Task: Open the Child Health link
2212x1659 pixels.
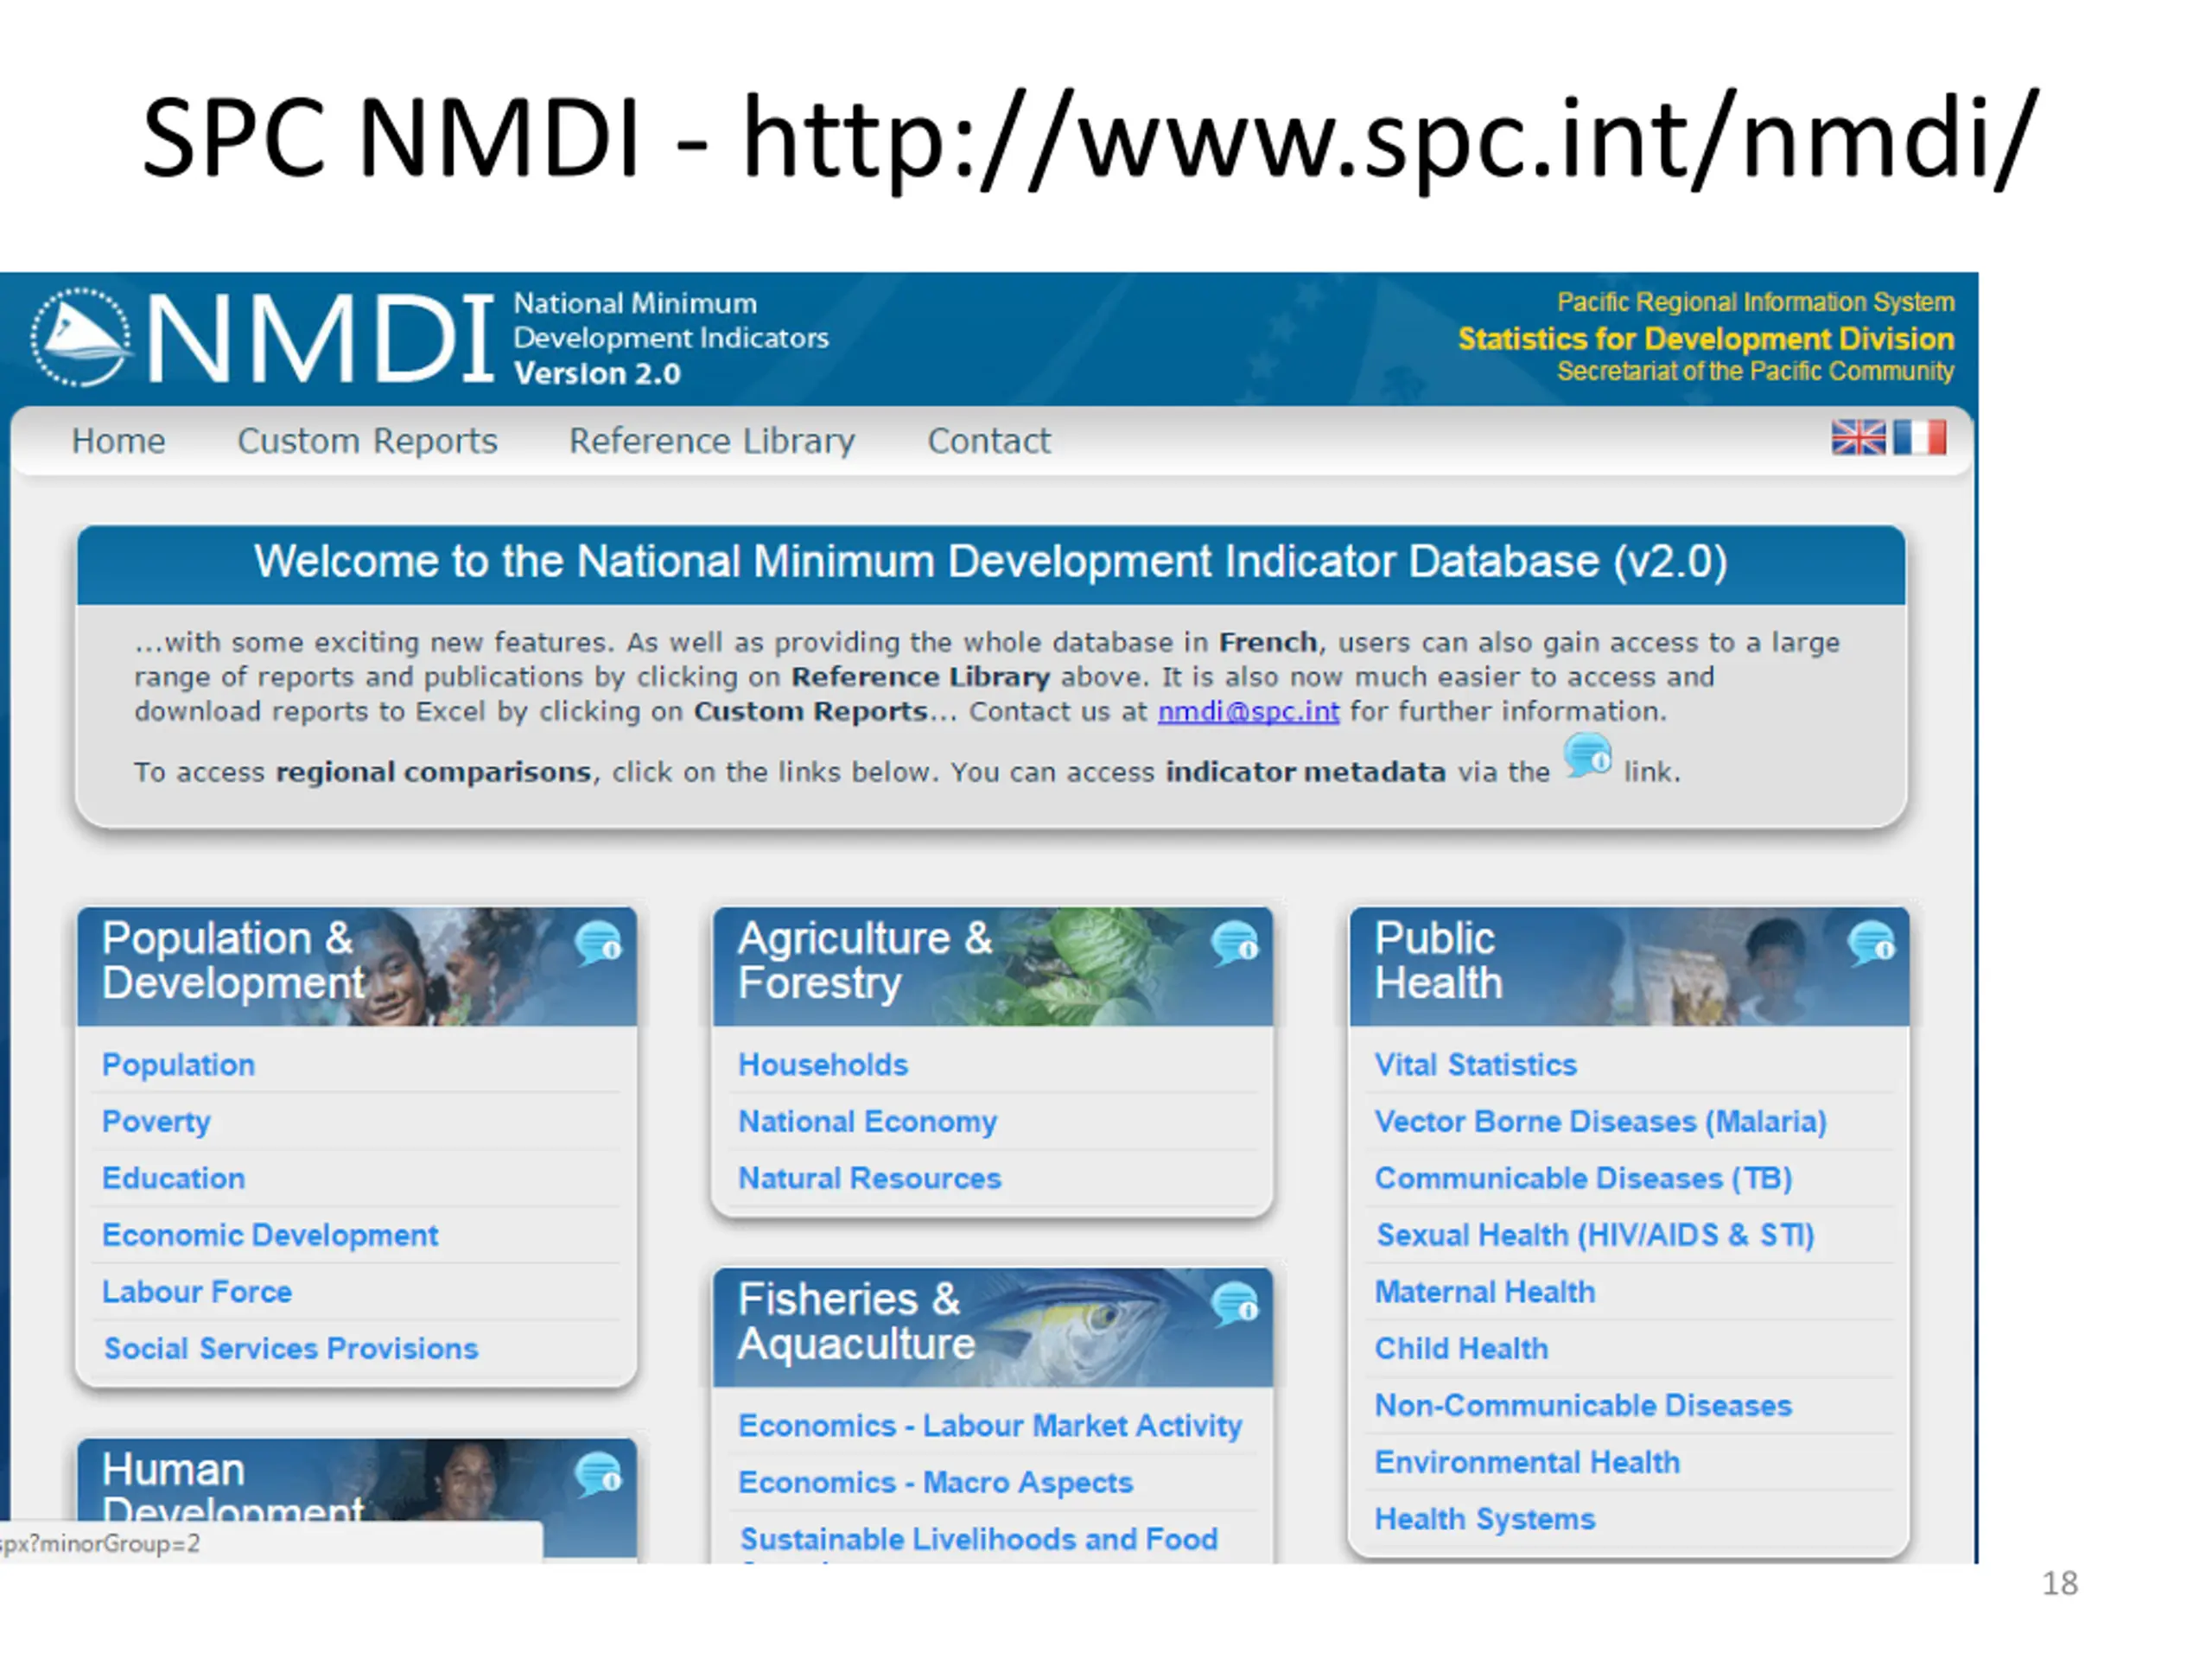Action: click(1461, 1349)
